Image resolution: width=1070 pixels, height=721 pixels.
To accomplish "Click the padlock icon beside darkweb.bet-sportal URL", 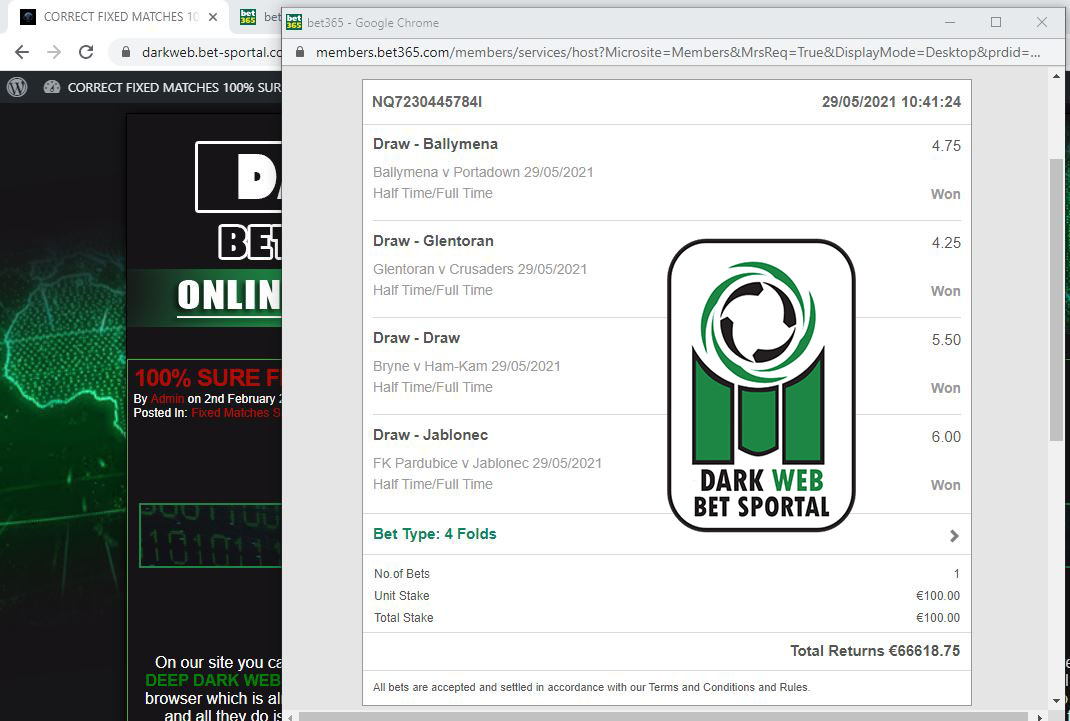I will coord(126,53).
